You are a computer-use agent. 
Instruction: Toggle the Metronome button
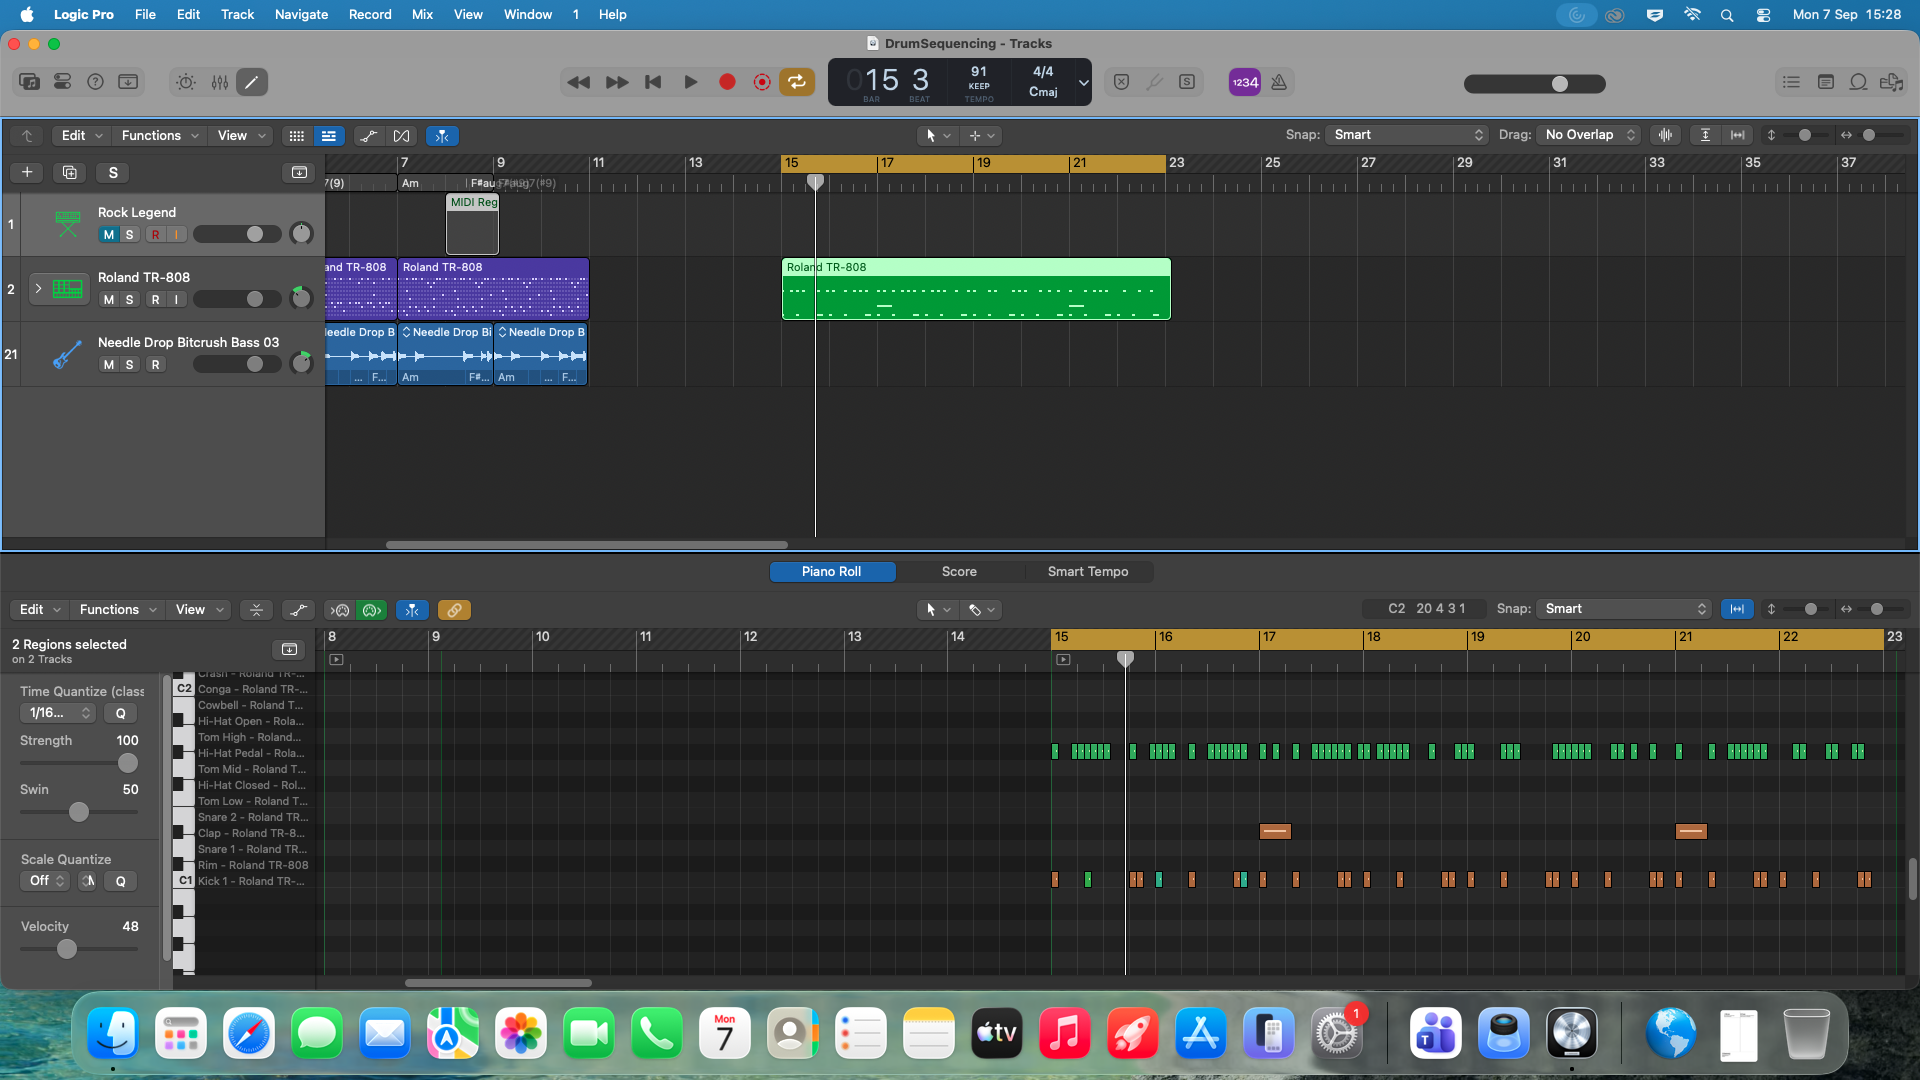pyautogui.click(x=1279, y=82)
